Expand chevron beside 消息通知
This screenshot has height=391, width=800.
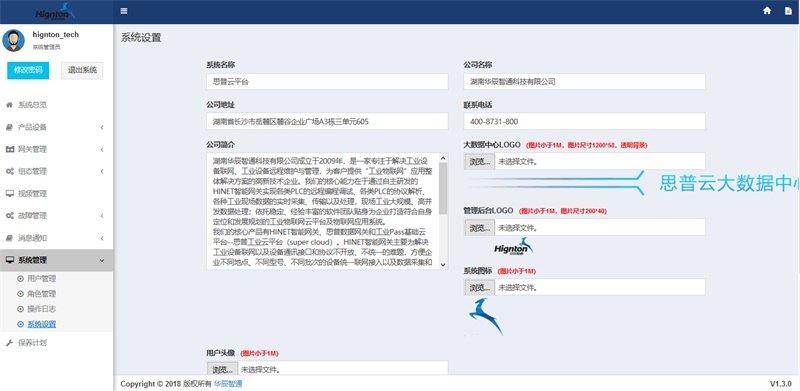pyautogui.click(x=102, y=238)
